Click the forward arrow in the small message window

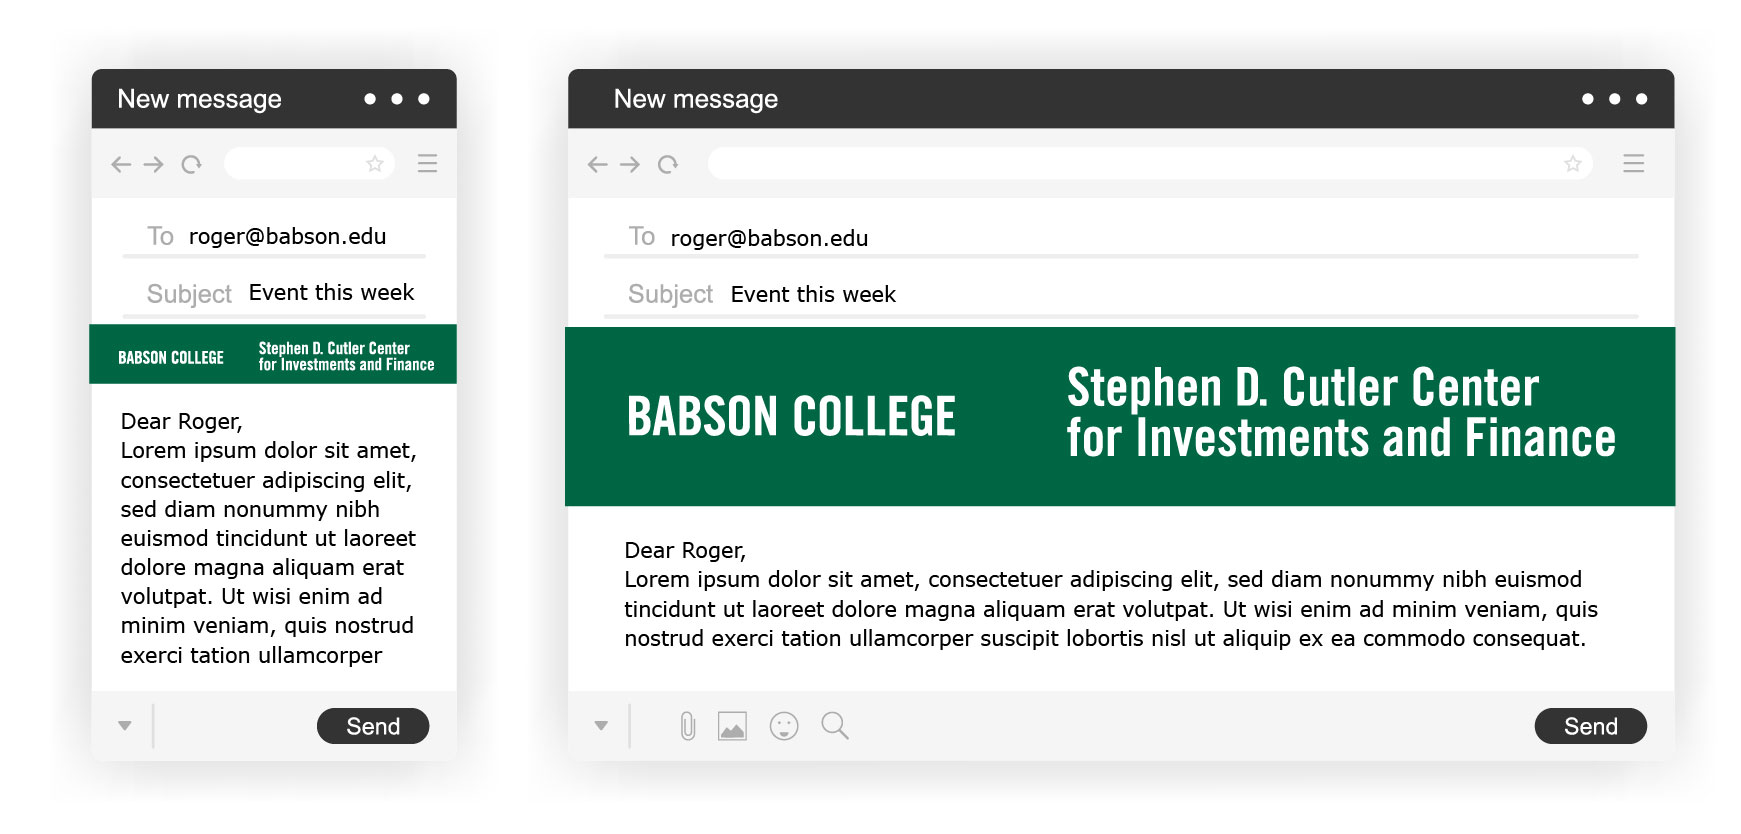pyautogui.click(x=153, y=164)
